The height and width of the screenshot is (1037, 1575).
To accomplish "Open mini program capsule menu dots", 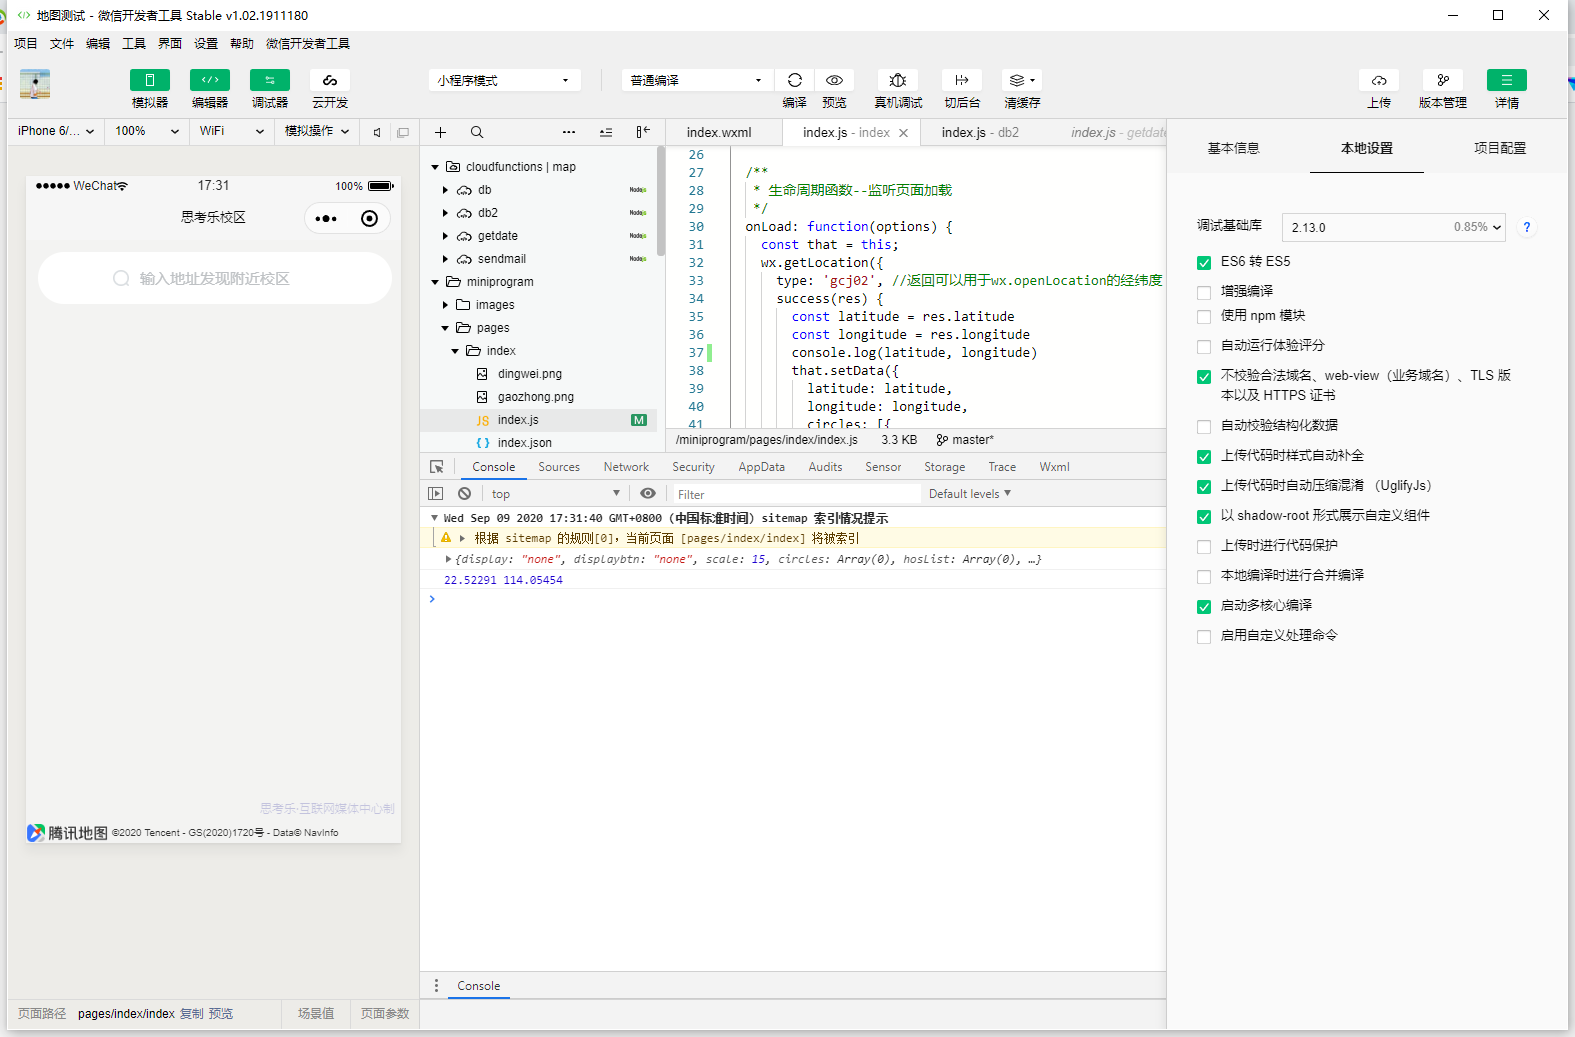I will coord(326,219).
